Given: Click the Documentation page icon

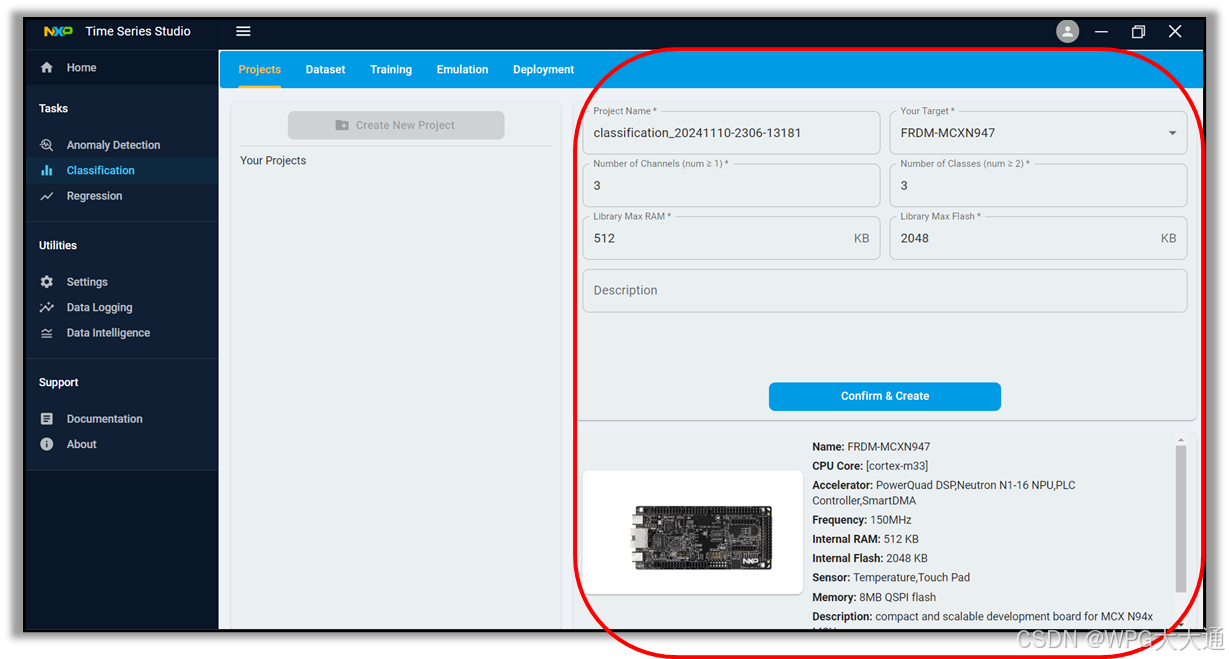Looking at the screenshot, I should (46, 419).
